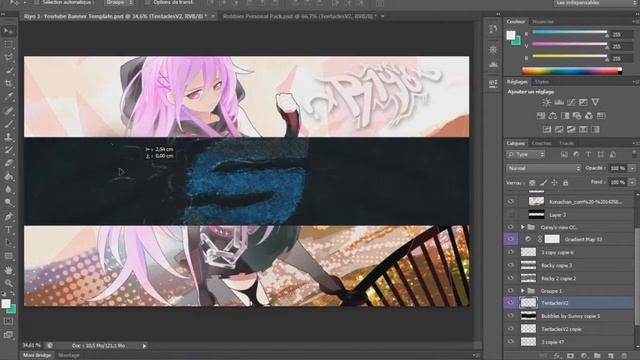Open the Mini Bridge tab
Screen dimensions: 640x360
pos(37,355)
